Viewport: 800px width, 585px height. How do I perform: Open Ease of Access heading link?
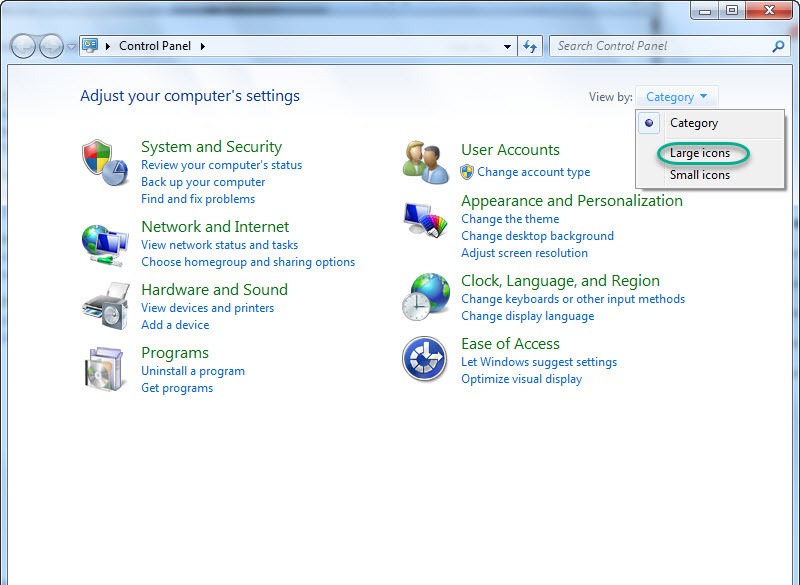[x=510, y=344]
